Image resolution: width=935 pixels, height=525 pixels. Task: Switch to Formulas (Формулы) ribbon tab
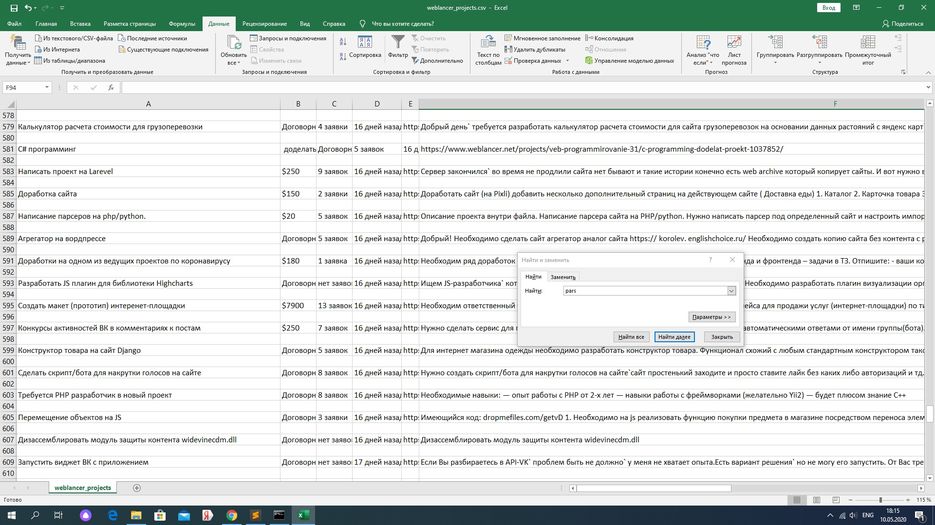tap(182, 24)
